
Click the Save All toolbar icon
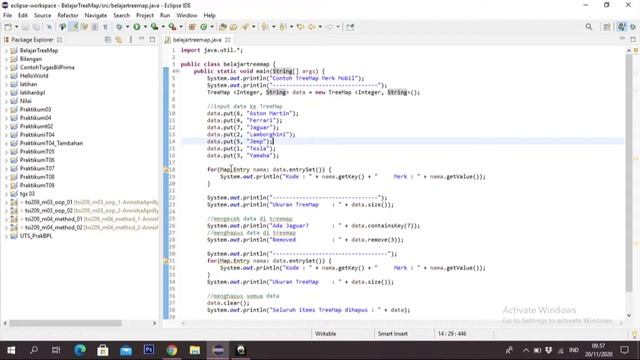click(36, 27)
